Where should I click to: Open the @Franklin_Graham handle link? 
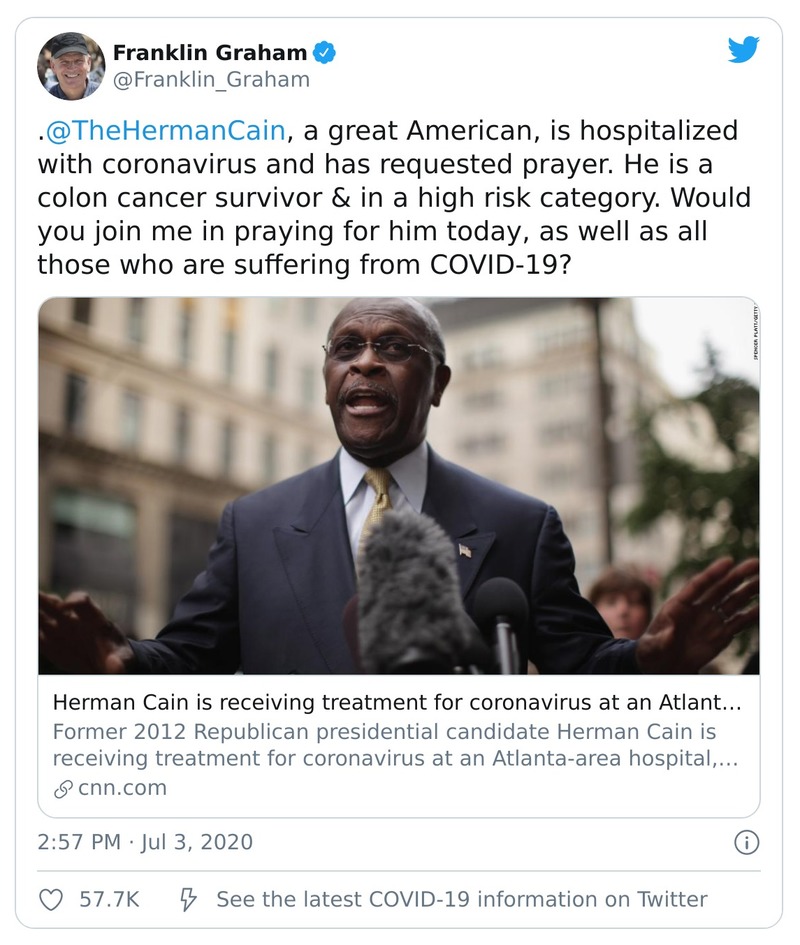pos(211,80)
